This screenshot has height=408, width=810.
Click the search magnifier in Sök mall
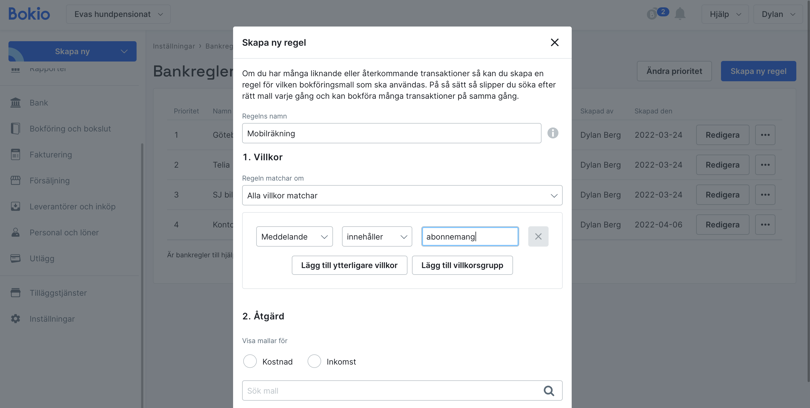tap(549, 391)
